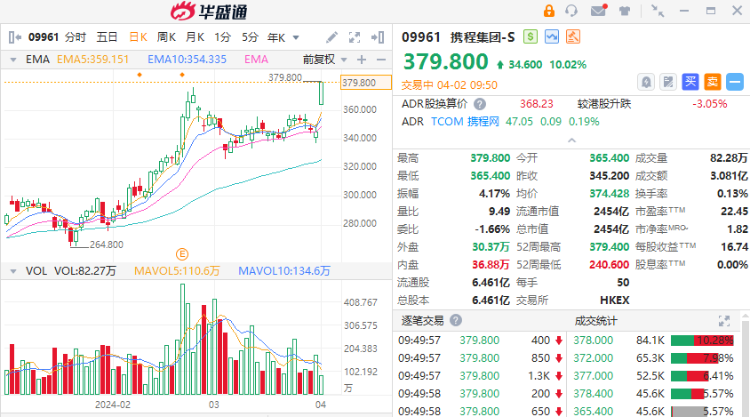Screen dimensions: 750x417
Task: Open the 前复权 adjustment dropdown
Action: [325, 59]
